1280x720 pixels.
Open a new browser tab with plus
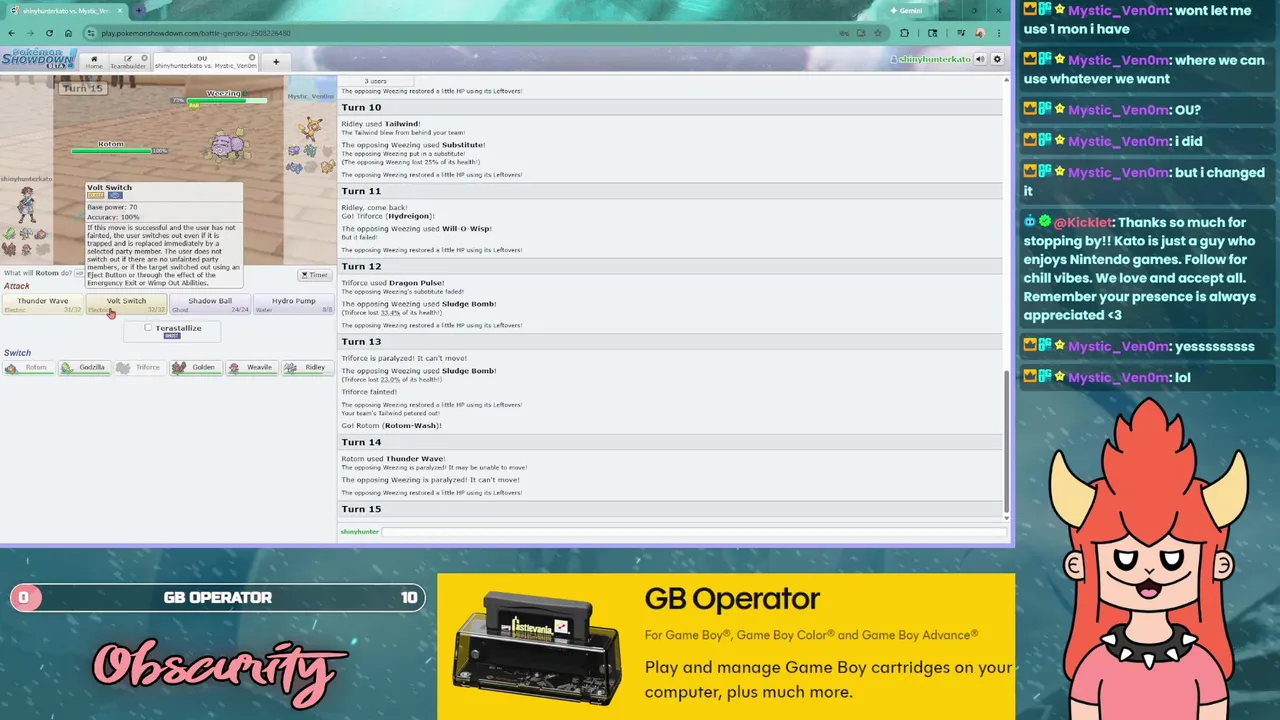(138, 10)
